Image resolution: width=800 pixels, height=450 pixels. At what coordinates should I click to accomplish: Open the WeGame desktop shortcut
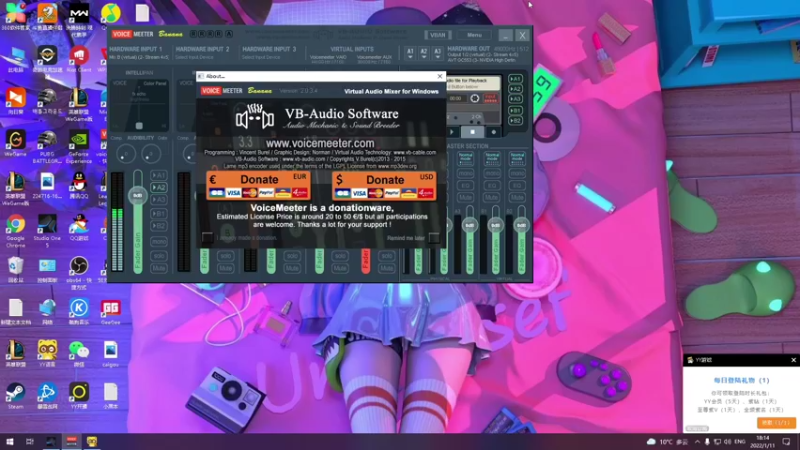[15, 144]
